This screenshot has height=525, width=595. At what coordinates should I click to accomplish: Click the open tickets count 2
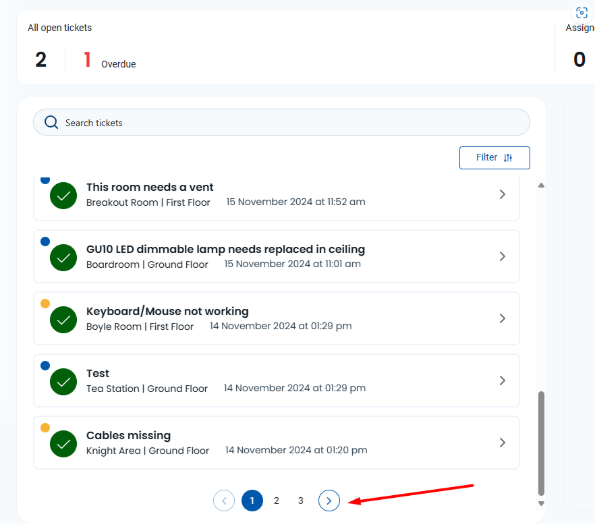click(x=41, y=60)
